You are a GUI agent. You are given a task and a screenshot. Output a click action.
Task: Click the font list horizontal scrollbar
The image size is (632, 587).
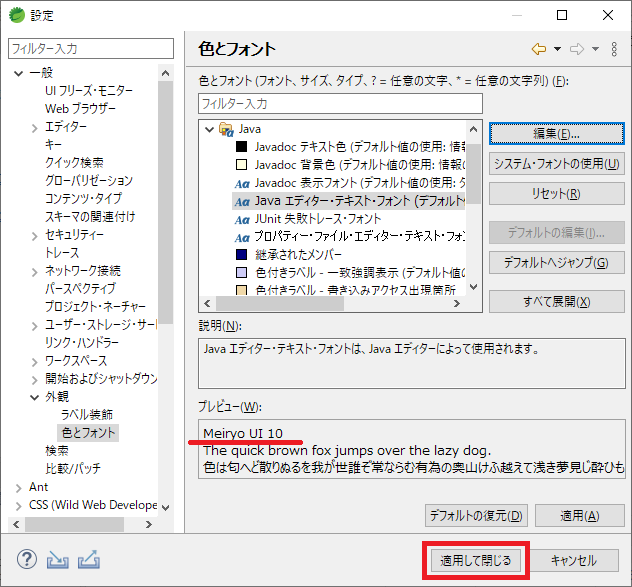click(x=280, y=304)
